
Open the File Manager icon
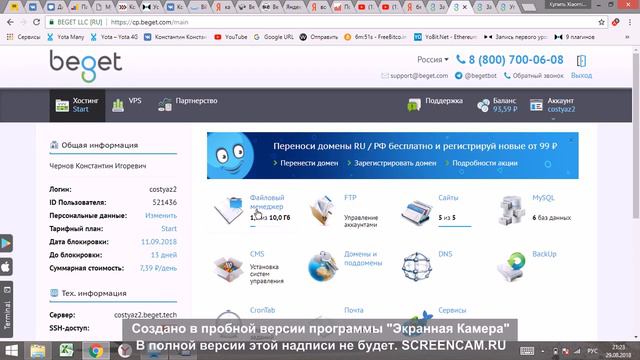click(229, 210)
